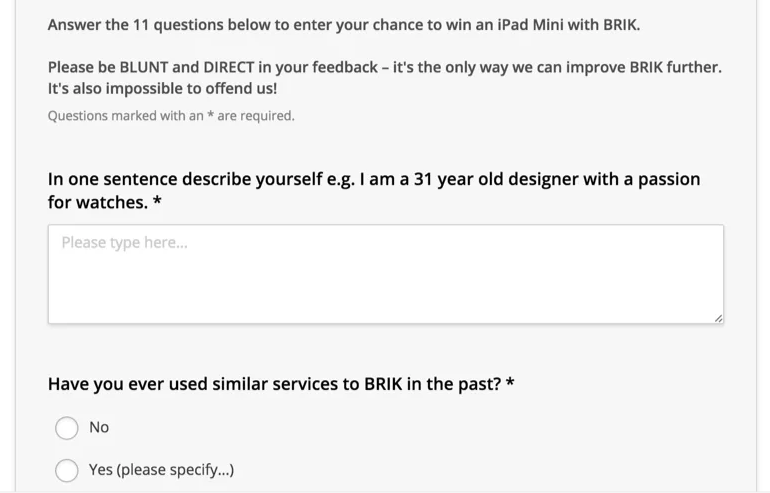
Task: Click the "It's also impossible to offend us!" line
Action: [162, 89]
